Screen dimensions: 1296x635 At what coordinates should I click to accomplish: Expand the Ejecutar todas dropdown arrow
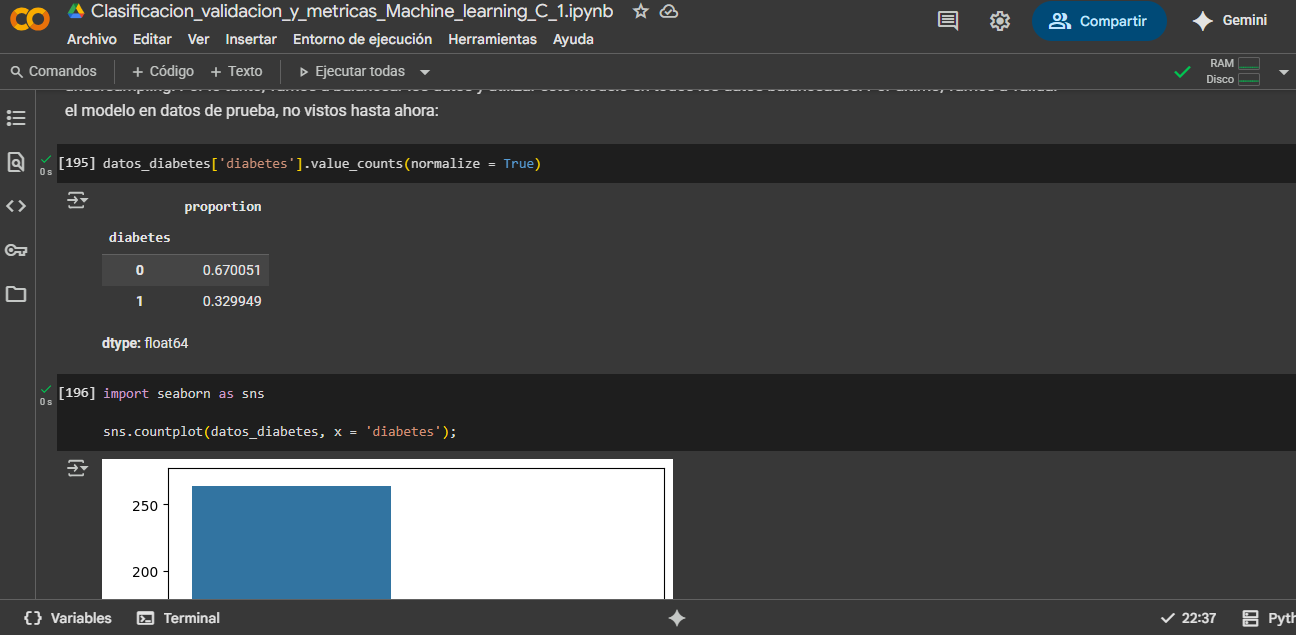click(x=425, y=72)
